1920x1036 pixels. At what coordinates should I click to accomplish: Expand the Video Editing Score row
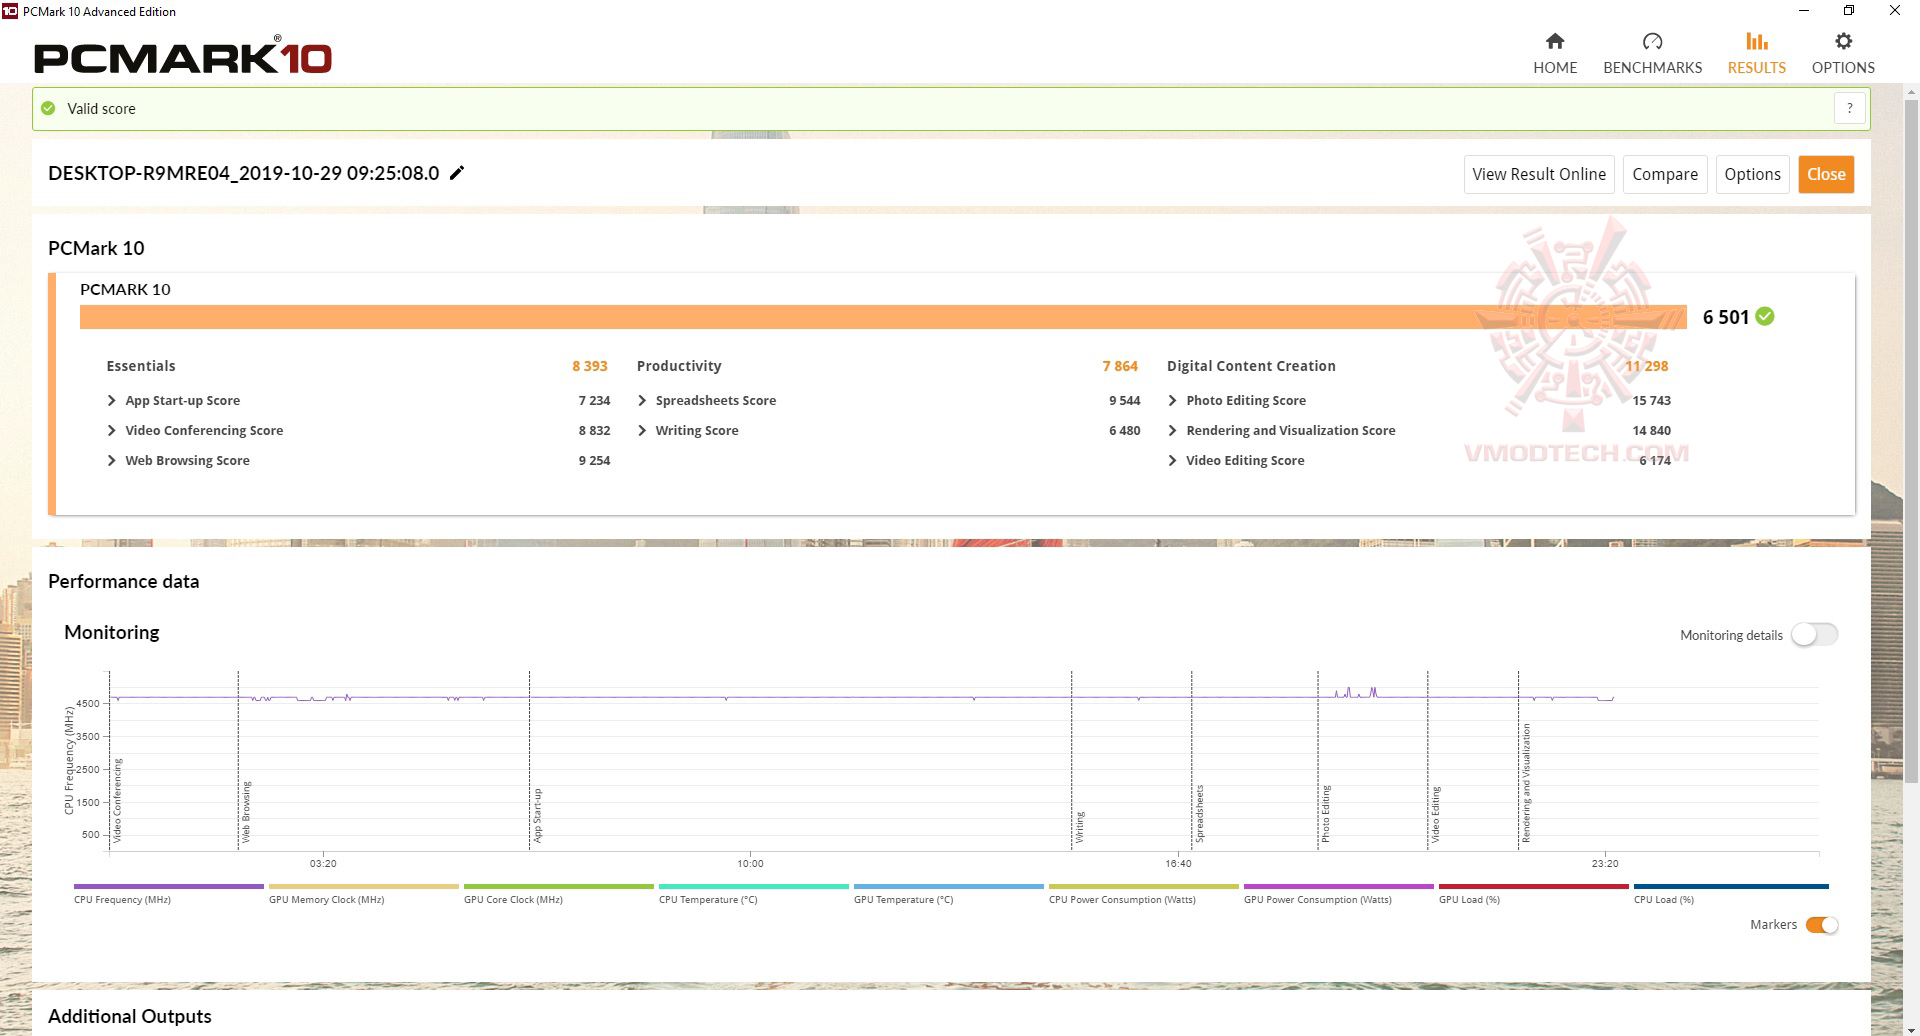[x=1172, y=460]
